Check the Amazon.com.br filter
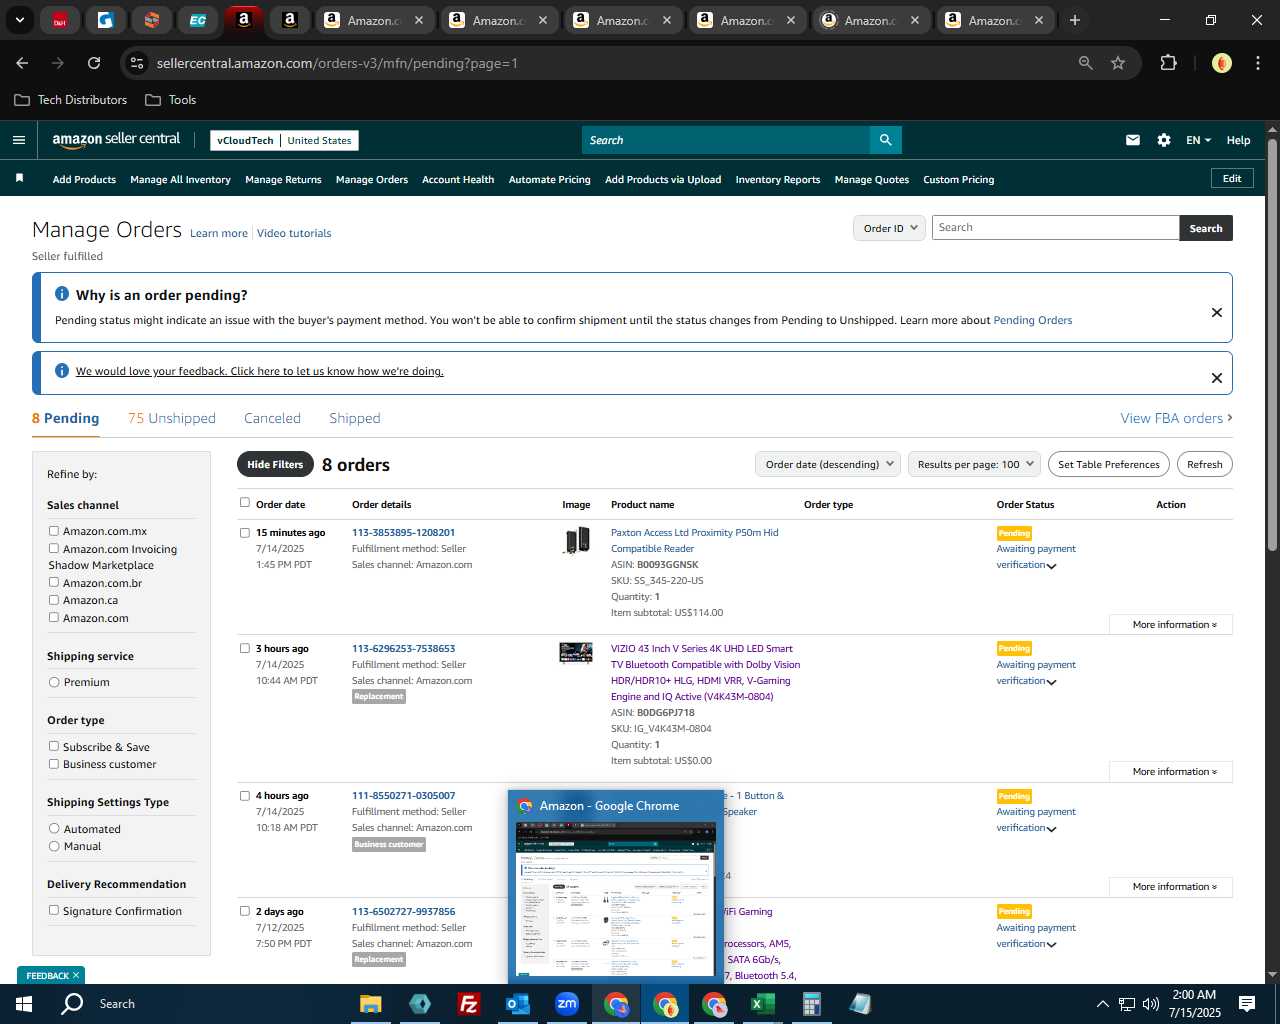 click(54, 582)
